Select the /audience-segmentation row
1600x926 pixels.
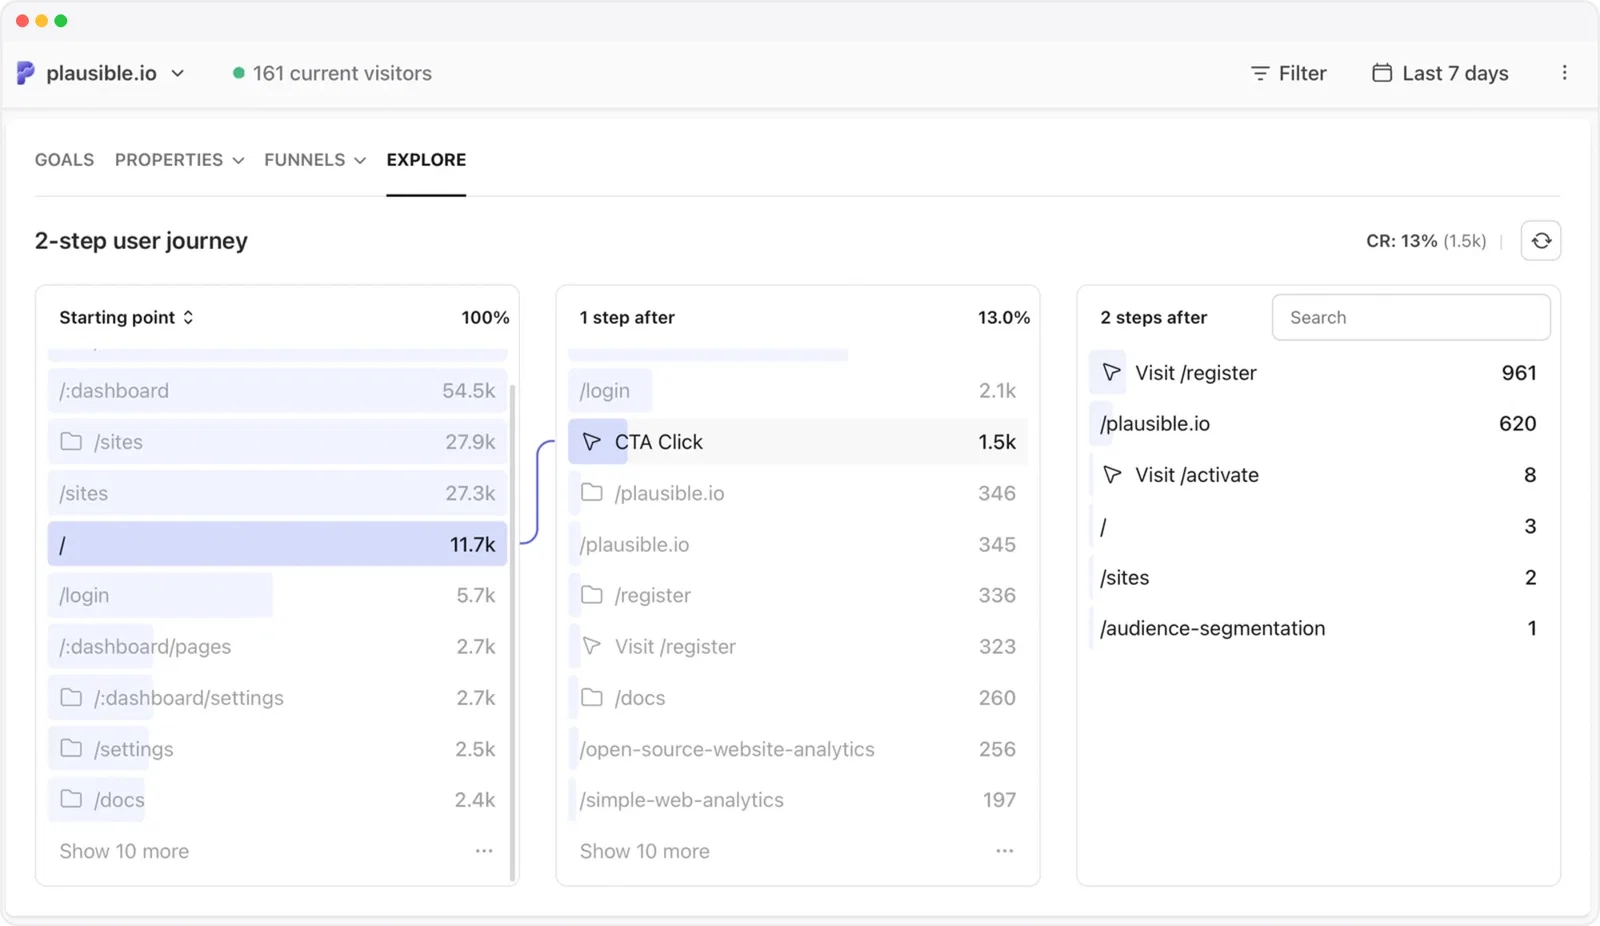(1318, 628)
